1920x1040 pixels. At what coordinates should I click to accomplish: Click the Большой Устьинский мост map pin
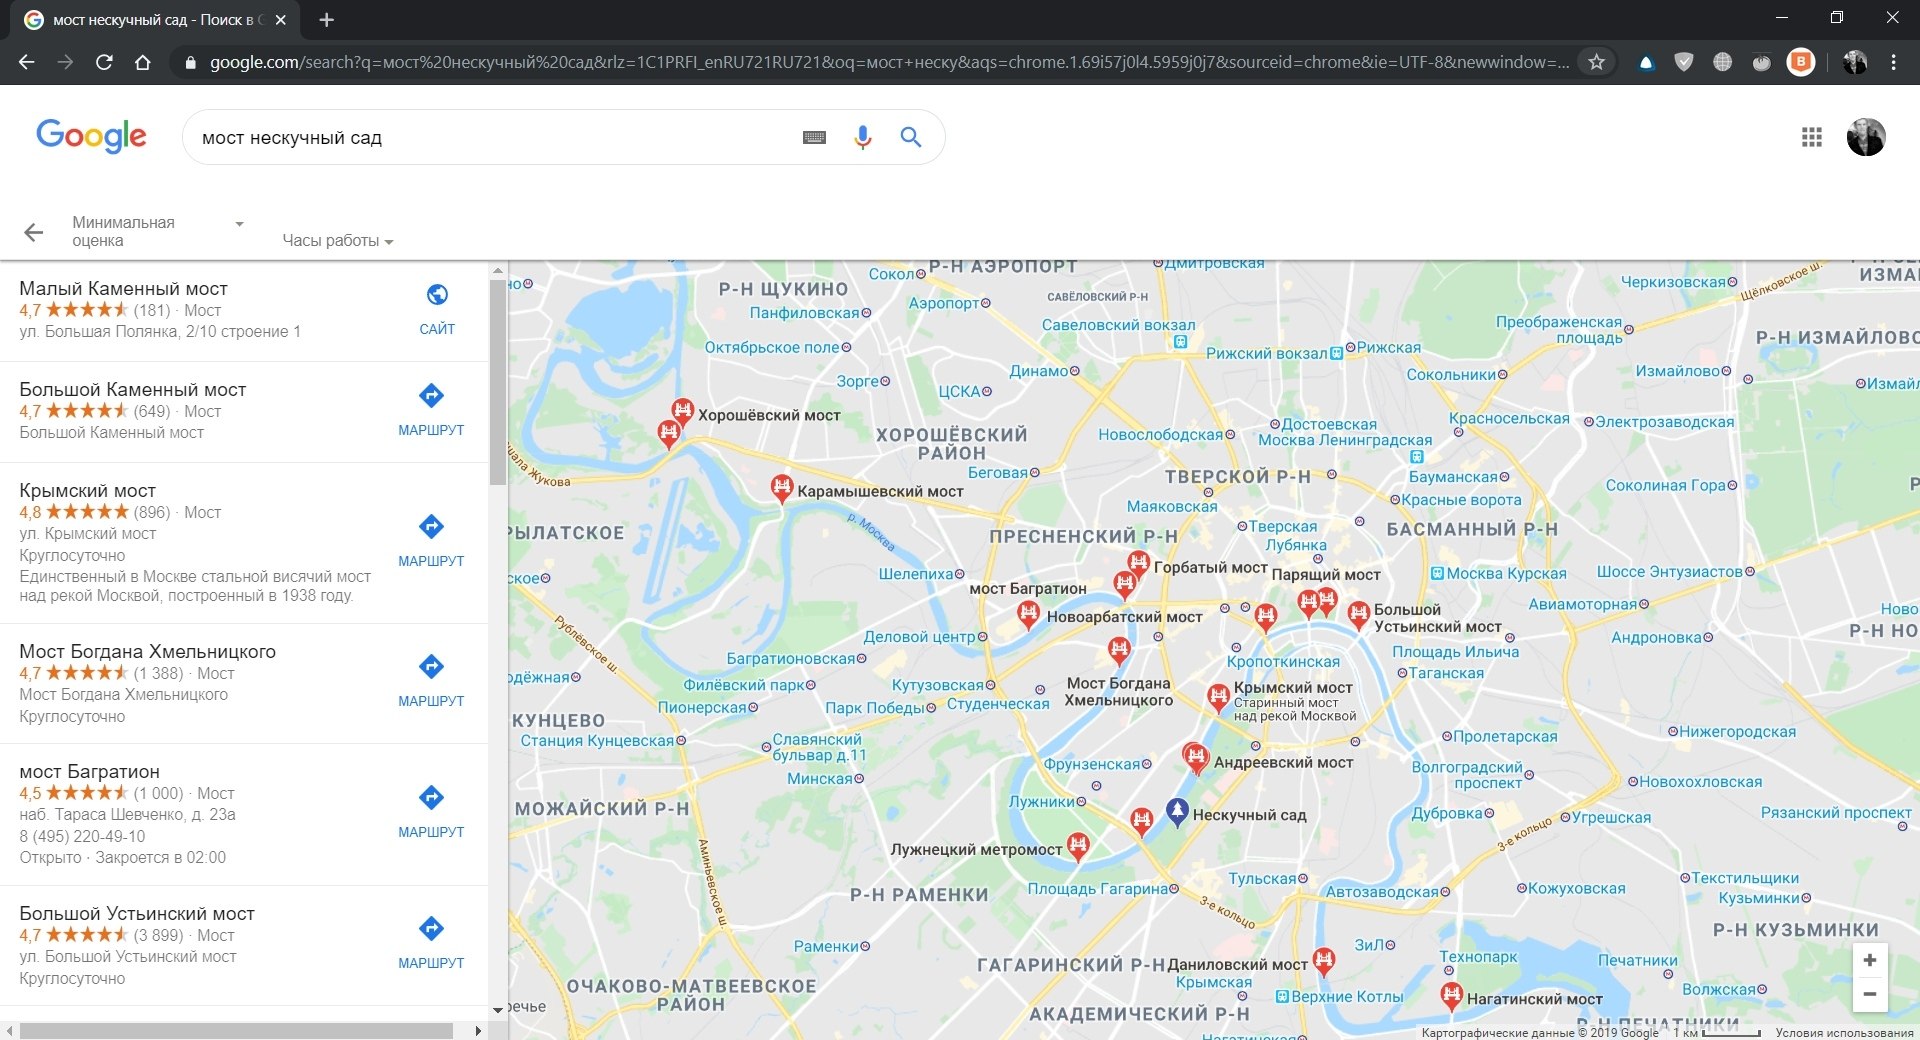click(1358, 615)
